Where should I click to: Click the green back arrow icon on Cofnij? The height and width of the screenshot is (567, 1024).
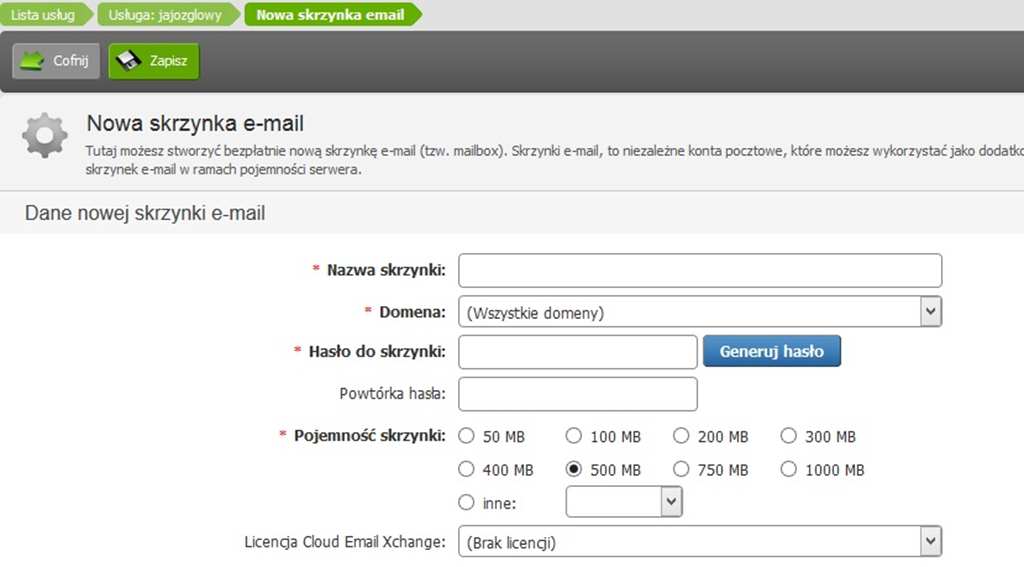point(33,61)
